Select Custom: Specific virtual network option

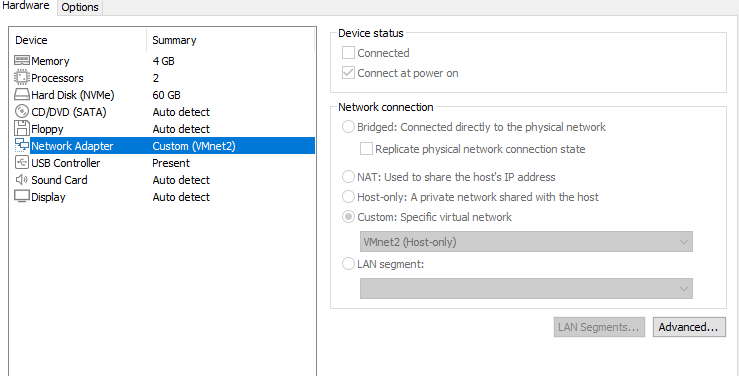click(x=348, y=217)
